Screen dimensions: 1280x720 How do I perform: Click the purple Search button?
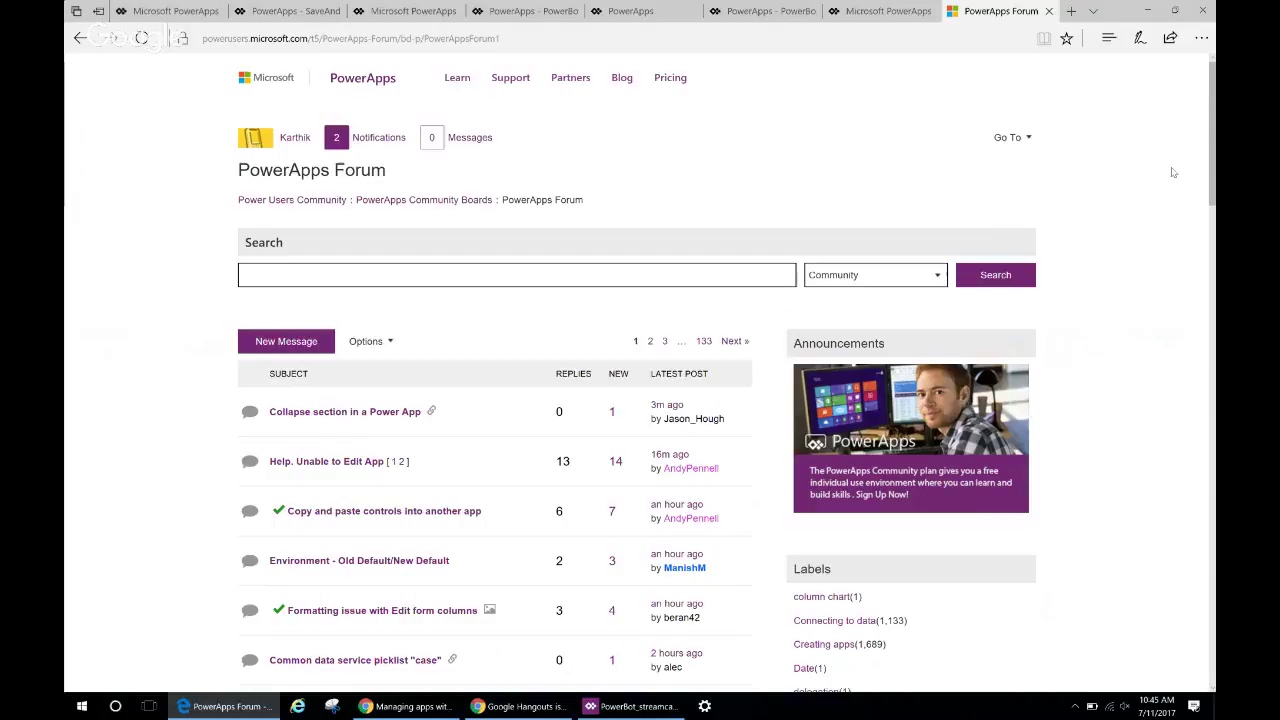click(995, 275)
